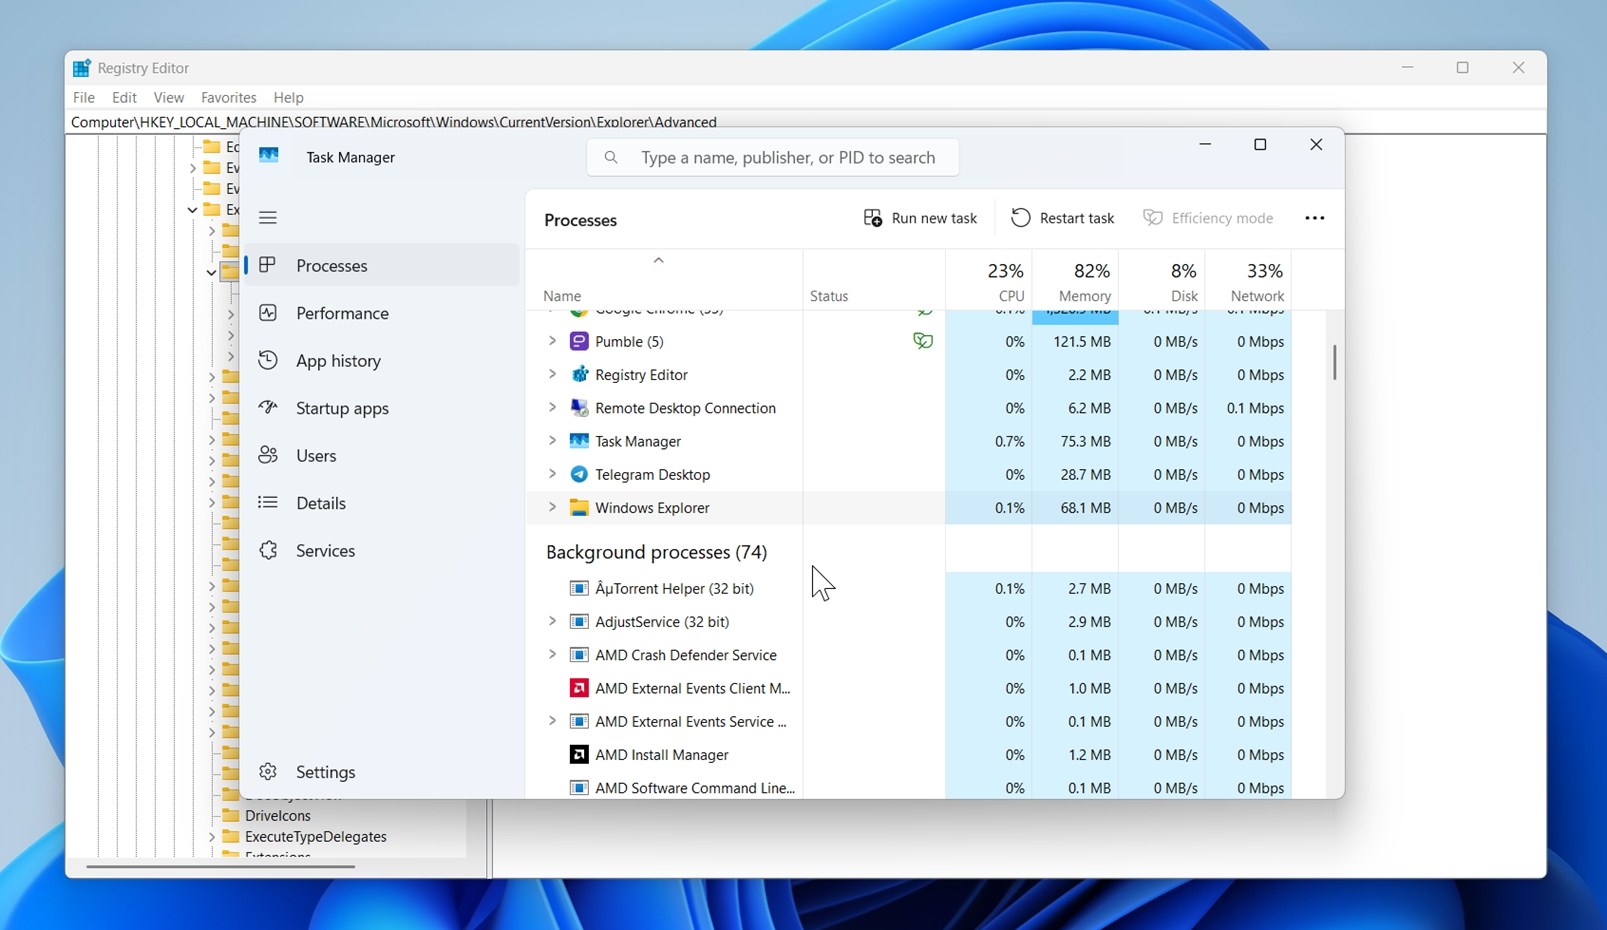Open App history view
This screenshot has height=930, width=1607.
click(x=337, y=360)
